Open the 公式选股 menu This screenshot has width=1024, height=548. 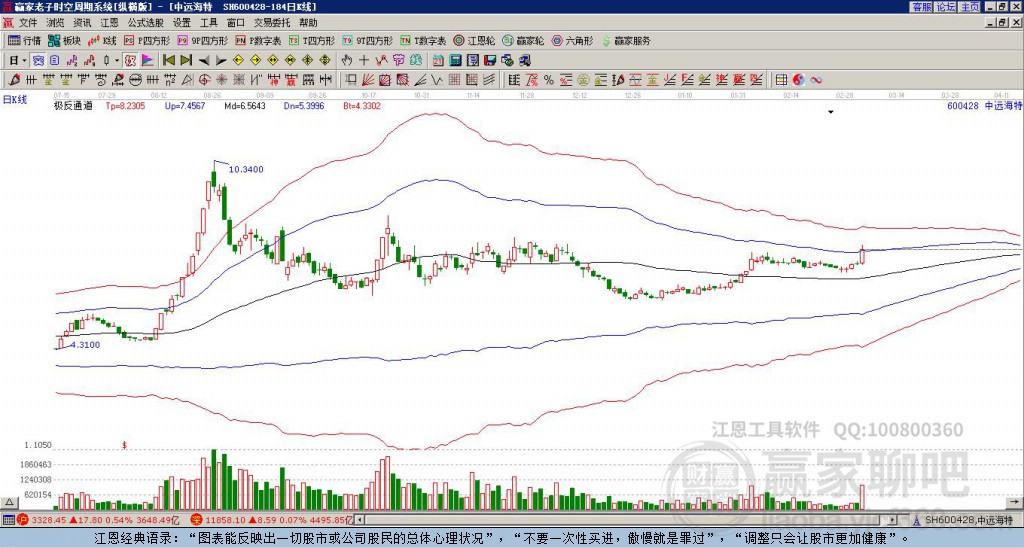tap(145, 22)
